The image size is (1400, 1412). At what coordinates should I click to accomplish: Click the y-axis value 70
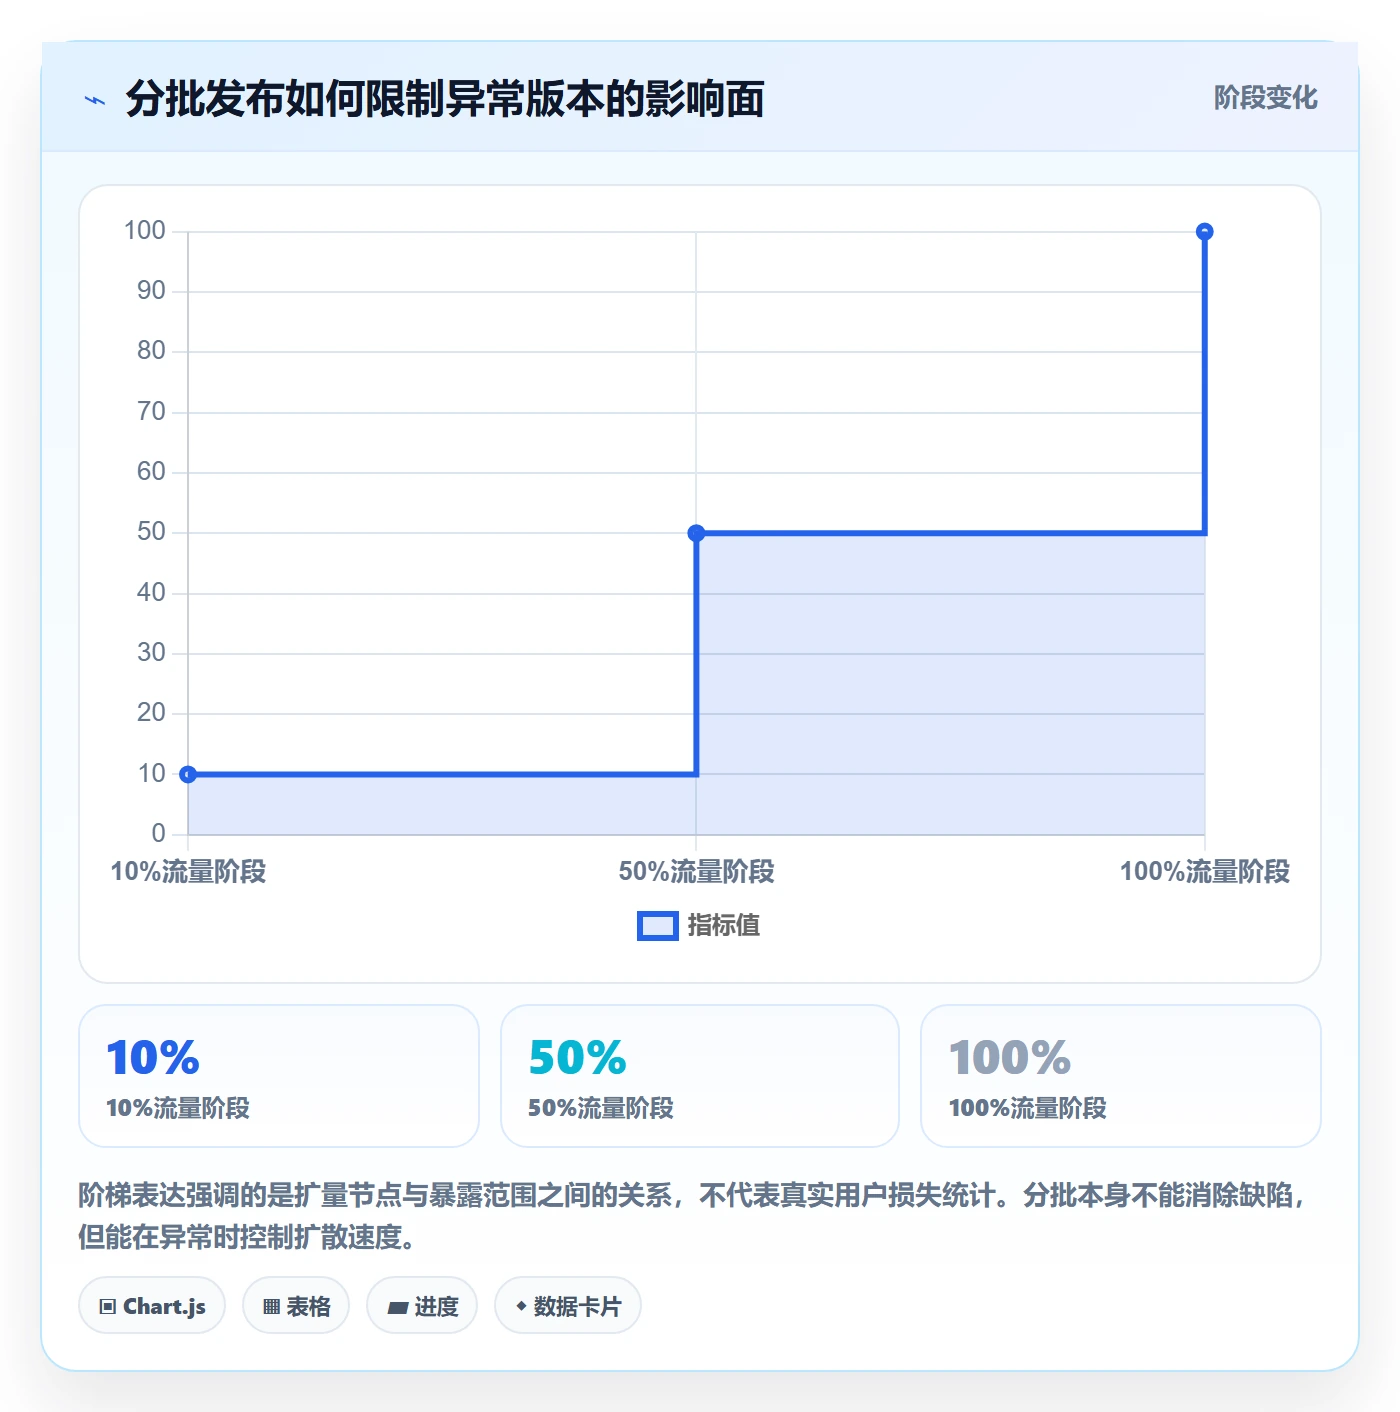[x=152, y=412]
